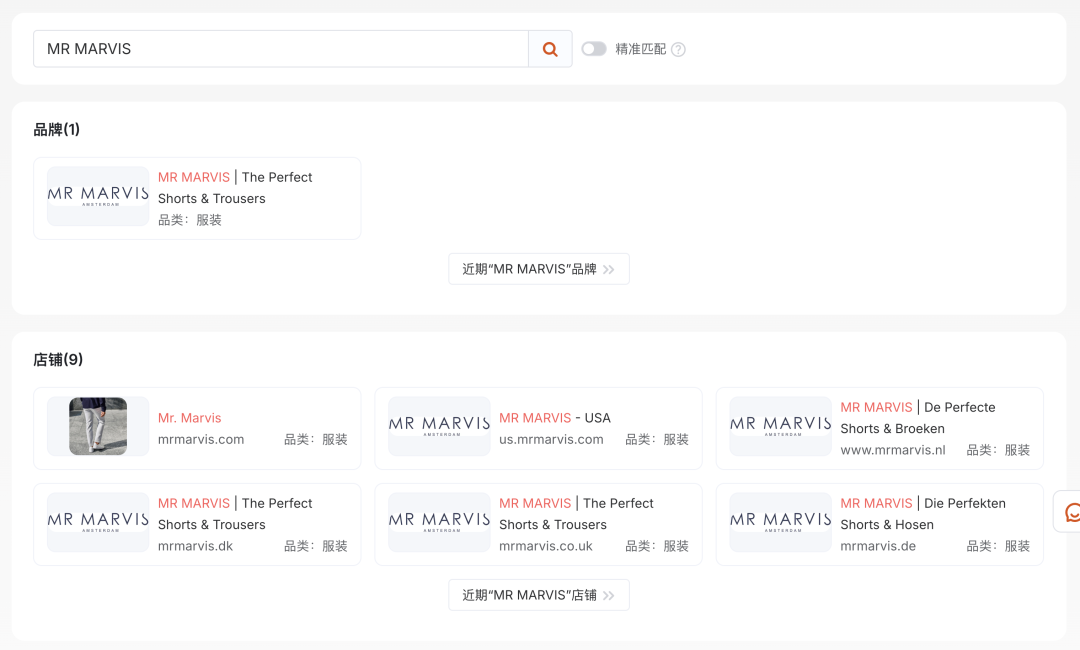The image size is (1080, 650).
Task: Expand 近期“MR MARVIS”品牌 button
Action: pos(538,269)
